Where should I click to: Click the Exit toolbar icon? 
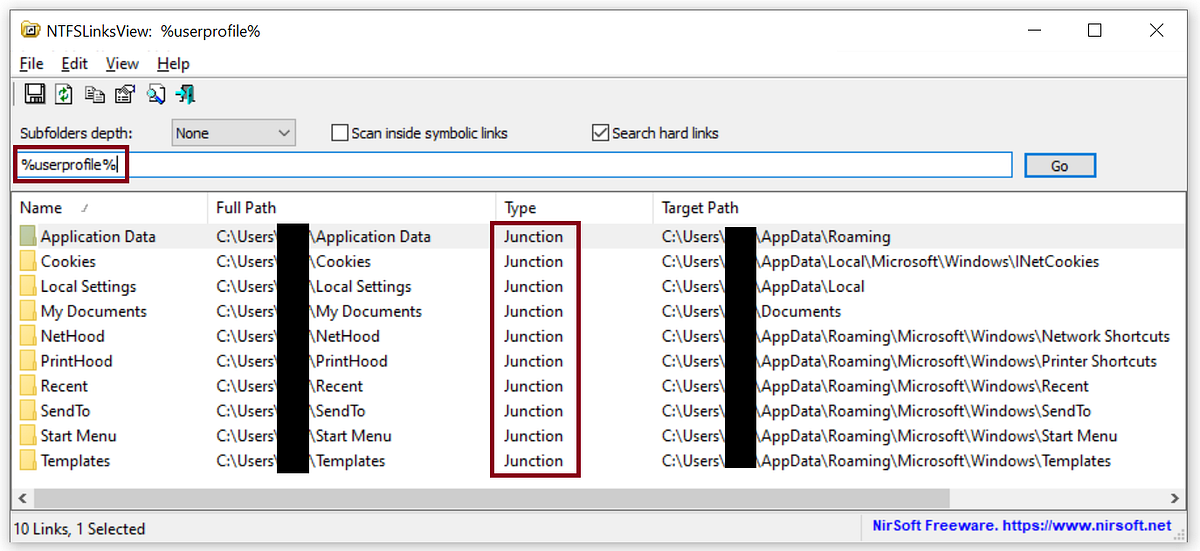point(185,94)
